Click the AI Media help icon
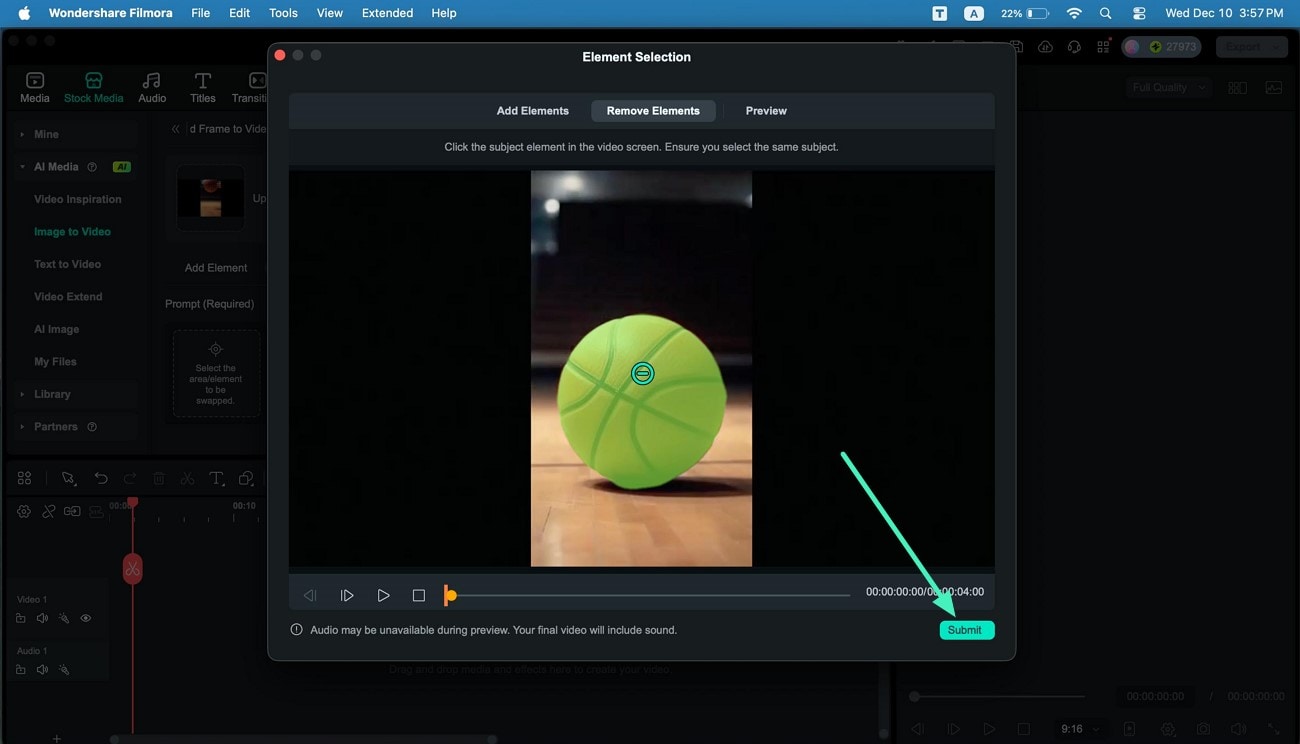Viewport: 1300px width, 744px height. click(92, 167)
